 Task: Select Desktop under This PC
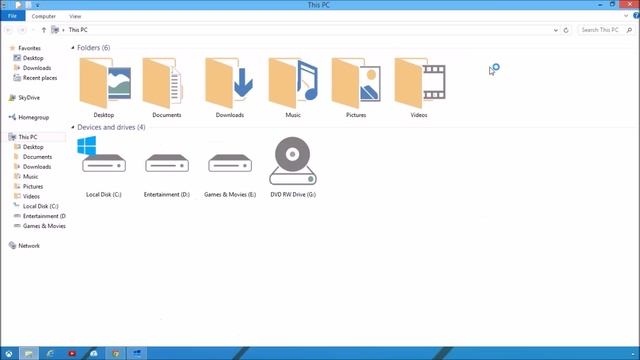[33, 147]
